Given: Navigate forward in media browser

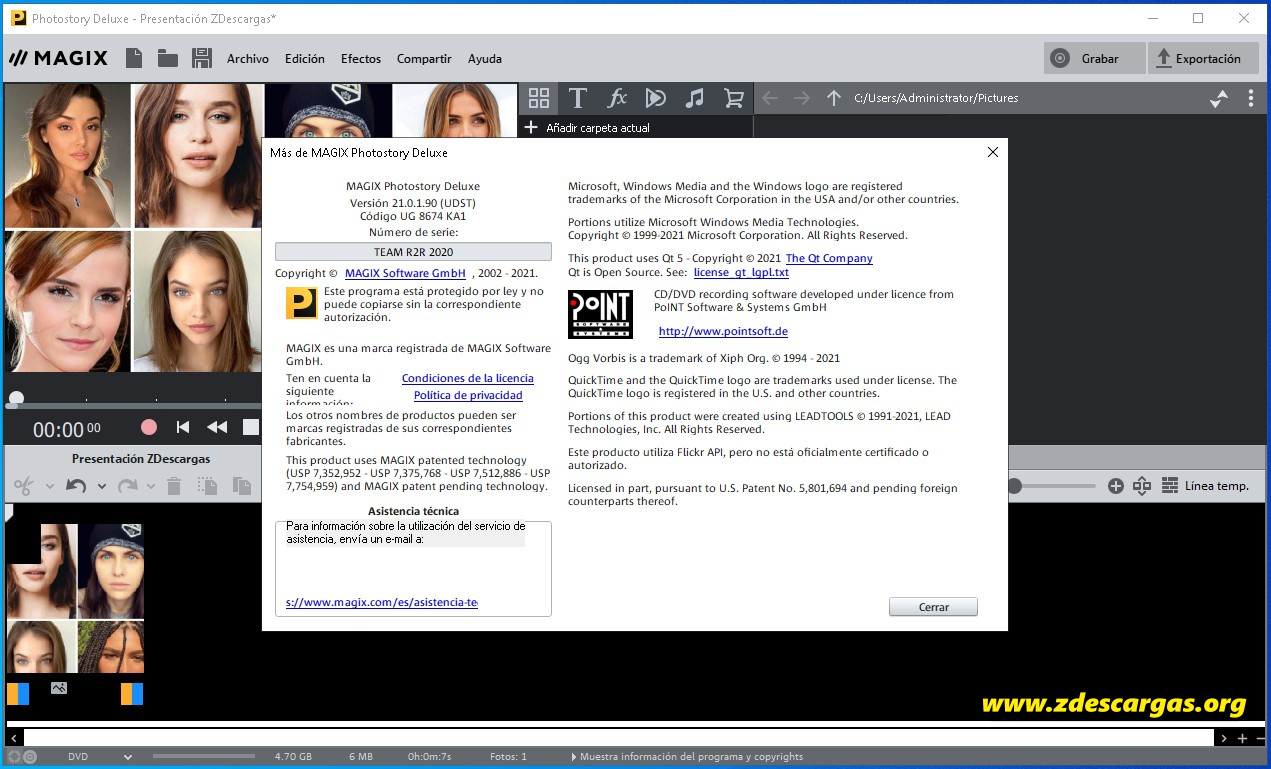Looking at the screenshot, I should [x=801, y=98].
